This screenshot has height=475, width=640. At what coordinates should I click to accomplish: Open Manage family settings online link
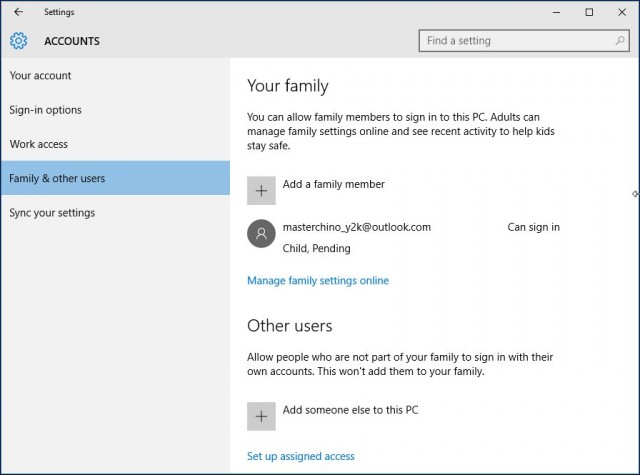[x=318, y=281]
